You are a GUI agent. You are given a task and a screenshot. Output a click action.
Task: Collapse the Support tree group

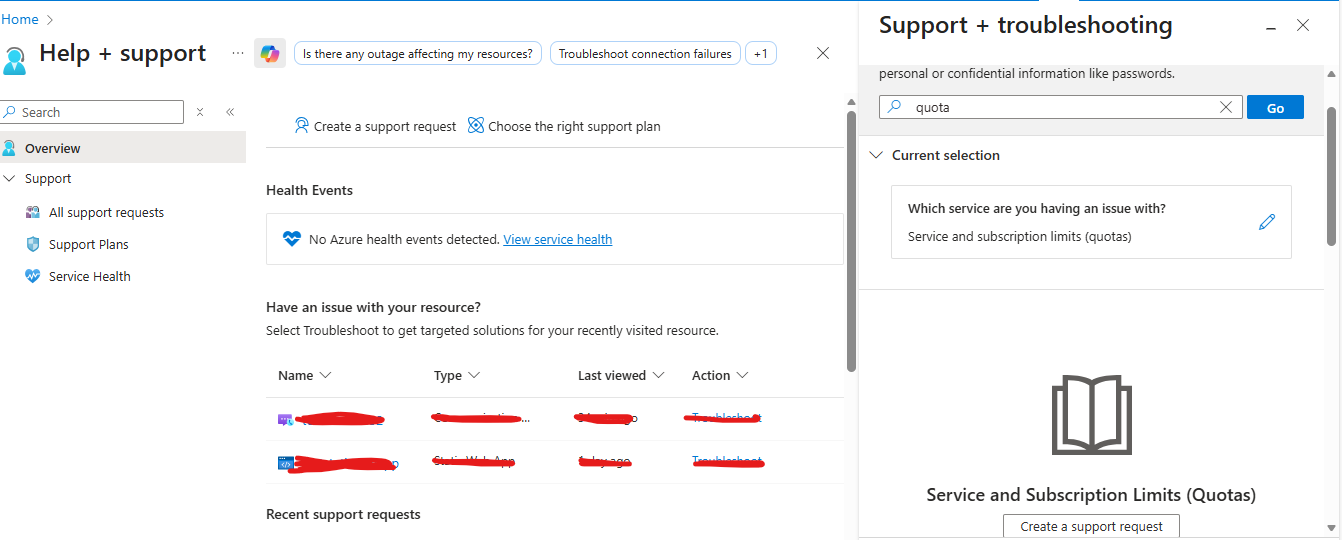click(10, 179)
